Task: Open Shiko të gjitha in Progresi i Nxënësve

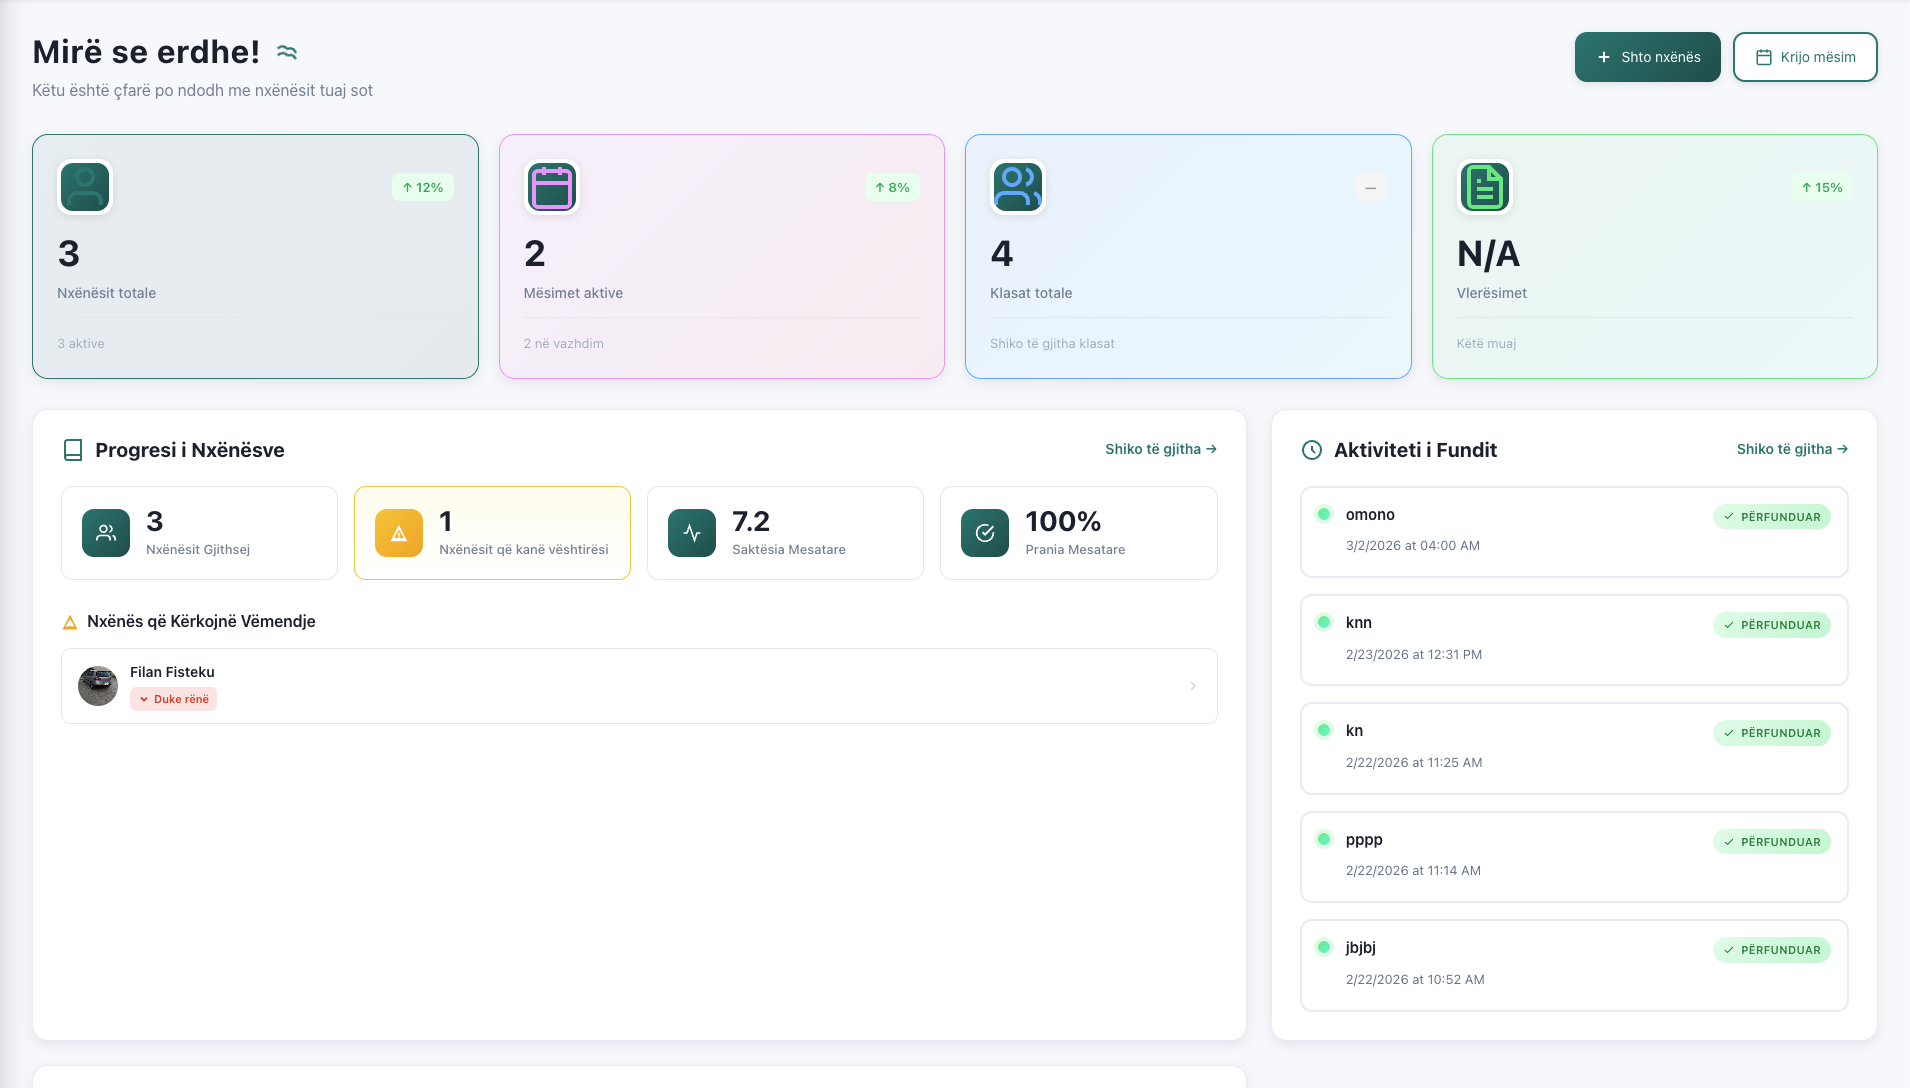Action: 1160,449
